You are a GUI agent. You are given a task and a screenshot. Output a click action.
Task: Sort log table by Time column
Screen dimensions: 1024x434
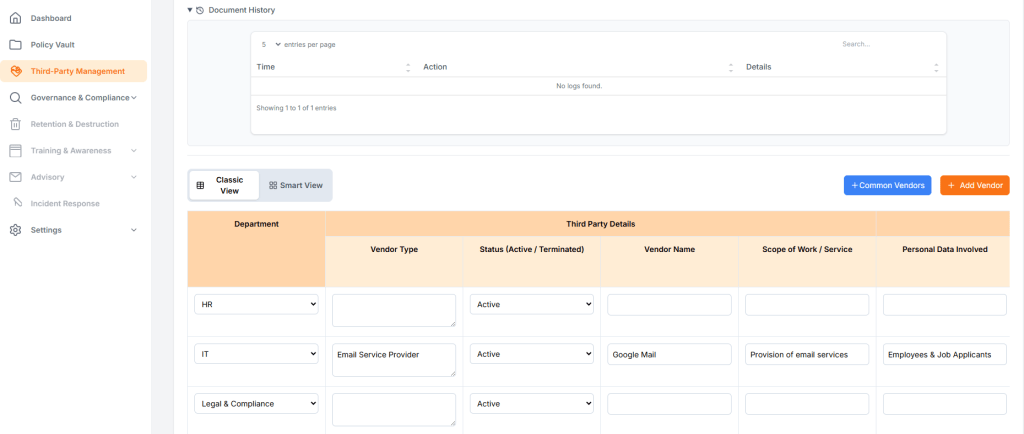[x=332, y=67]
